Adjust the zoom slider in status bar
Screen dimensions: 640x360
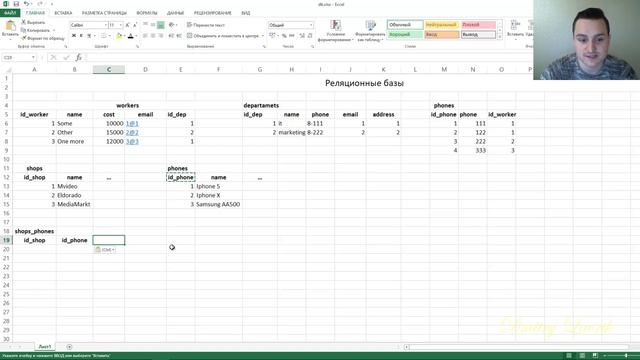(626, 356)
